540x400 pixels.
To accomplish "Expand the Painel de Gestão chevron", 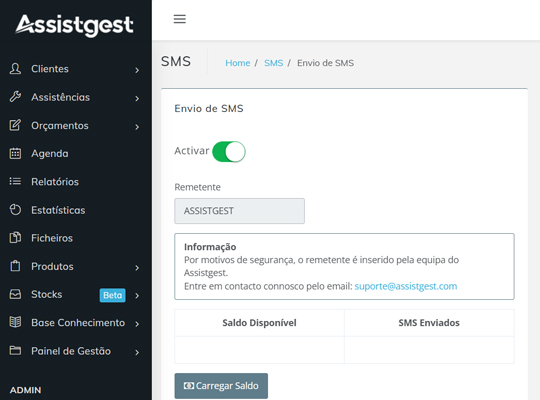I will tap(137, 352).
